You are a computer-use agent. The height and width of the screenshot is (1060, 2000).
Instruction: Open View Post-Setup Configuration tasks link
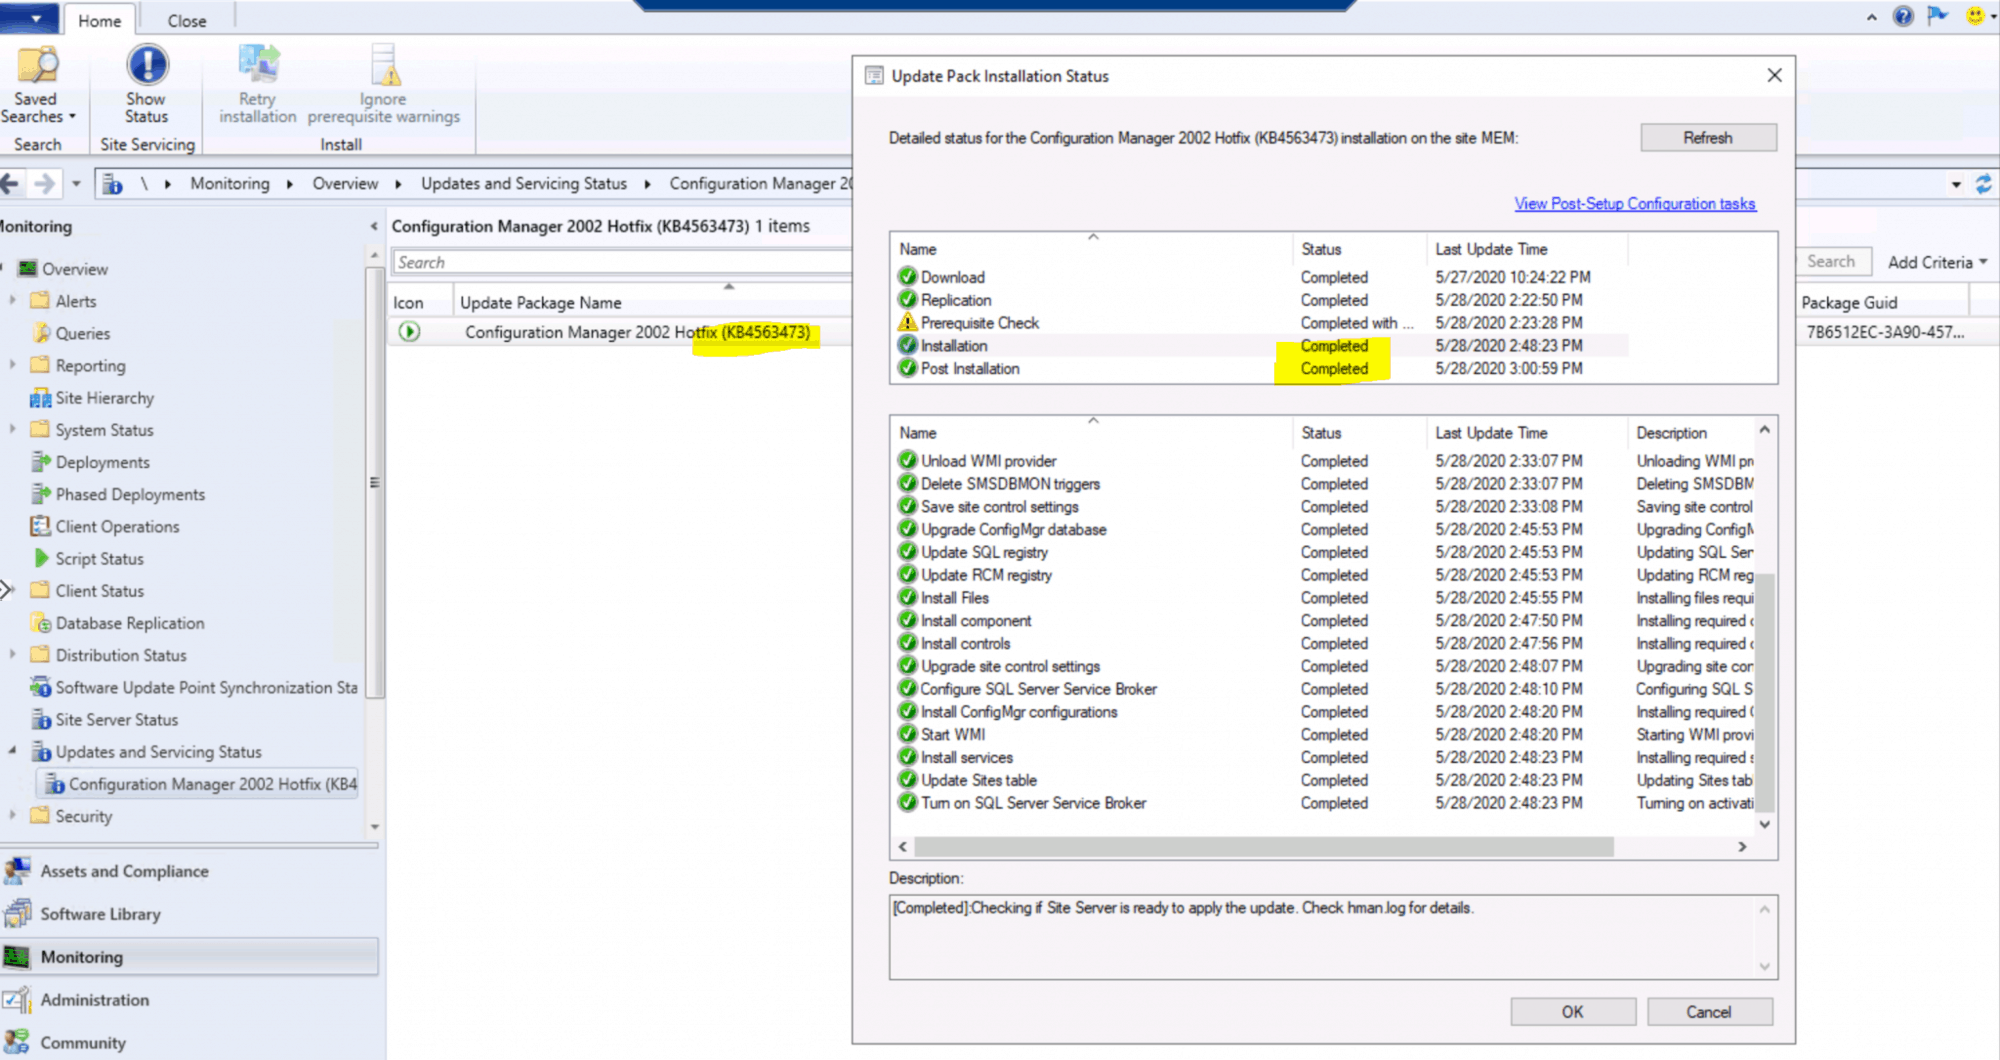click(x=1635, y=204)
